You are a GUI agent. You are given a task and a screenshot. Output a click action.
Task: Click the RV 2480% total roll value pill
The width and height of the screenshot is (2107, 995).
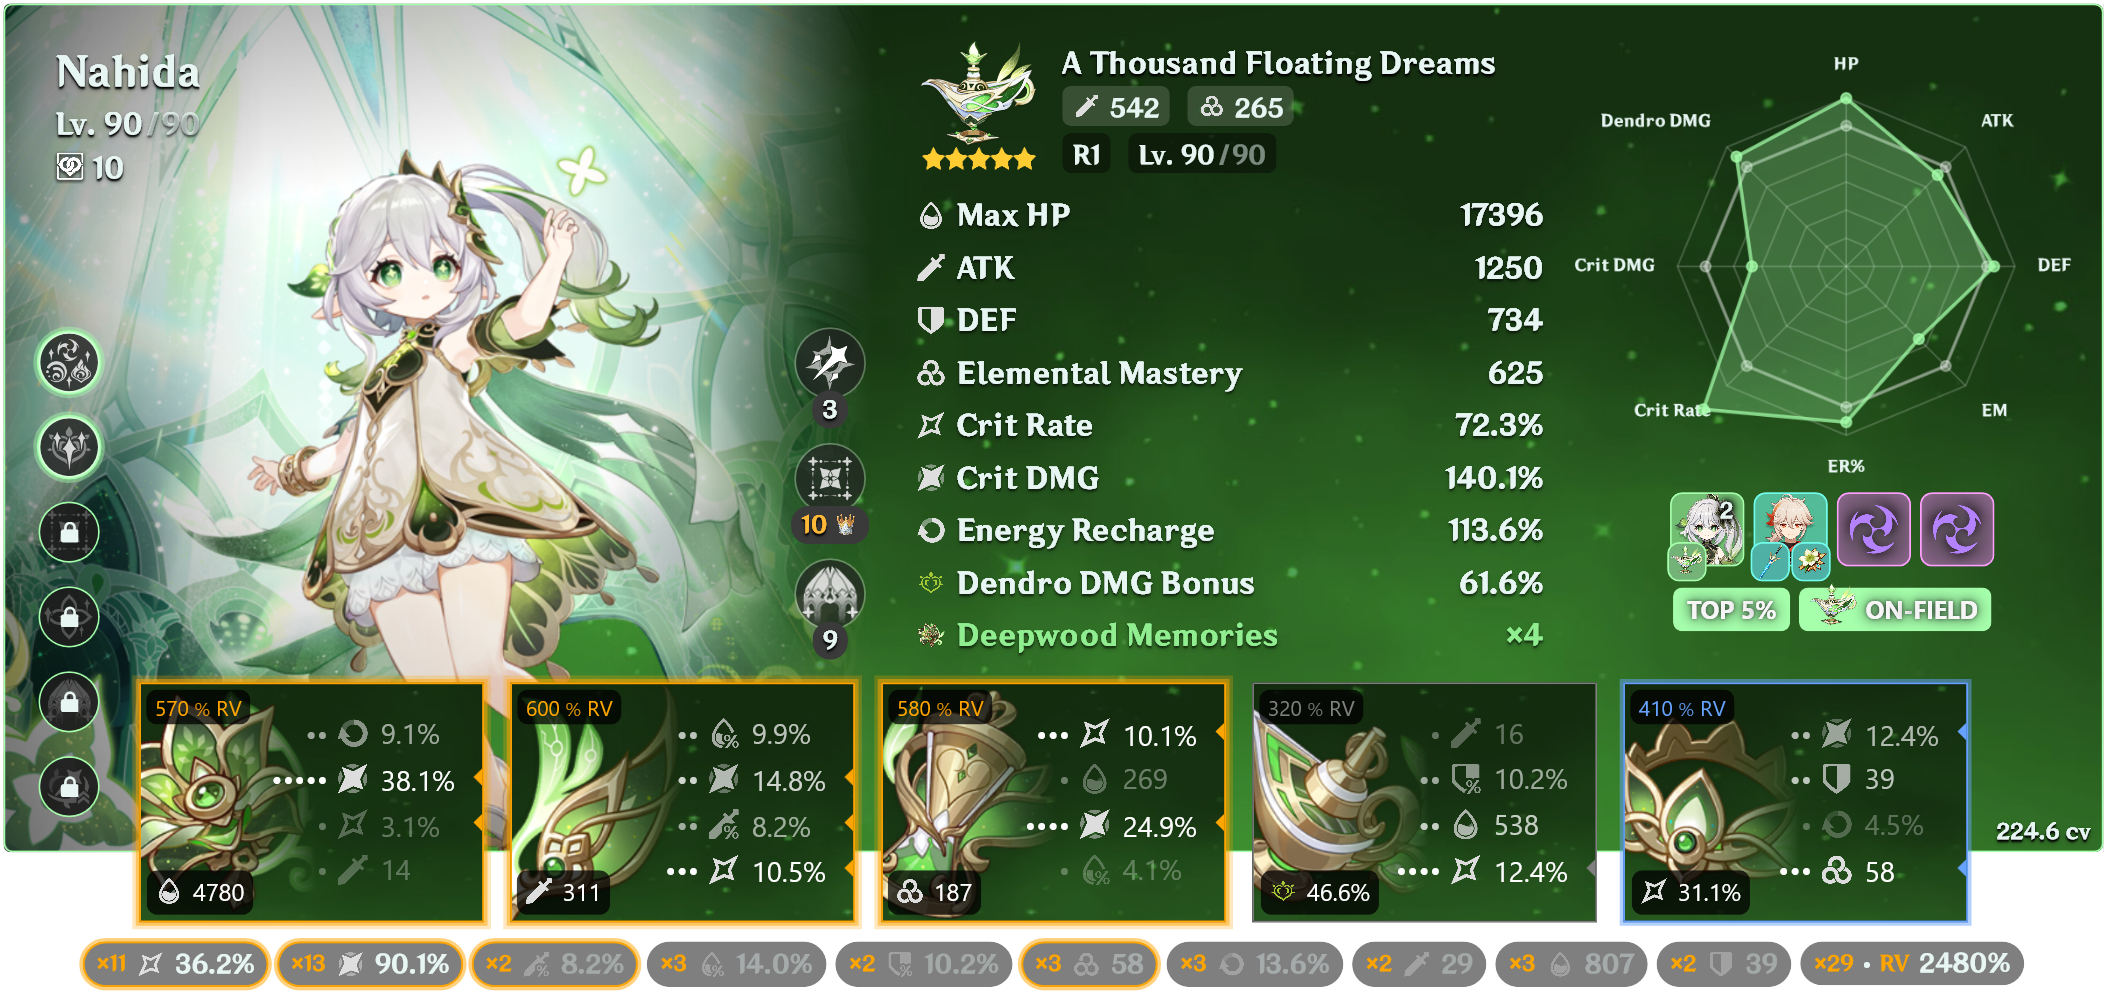click(x=1912, y=964)
